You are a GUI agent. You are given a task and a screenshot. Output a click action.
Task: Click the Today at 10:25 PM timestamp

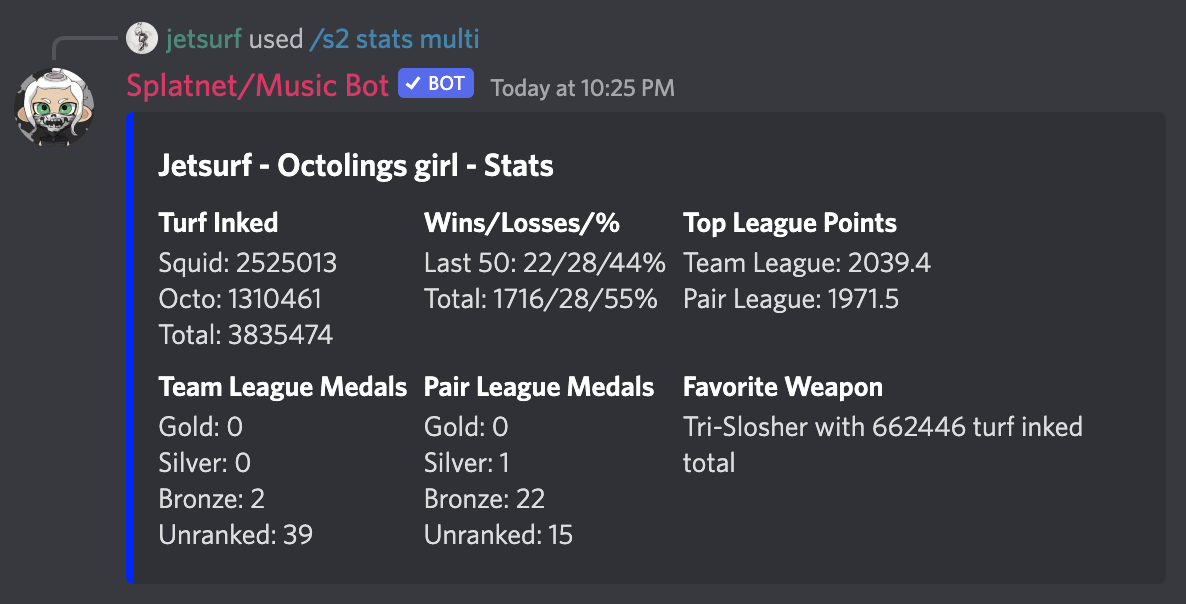[582, 88]
